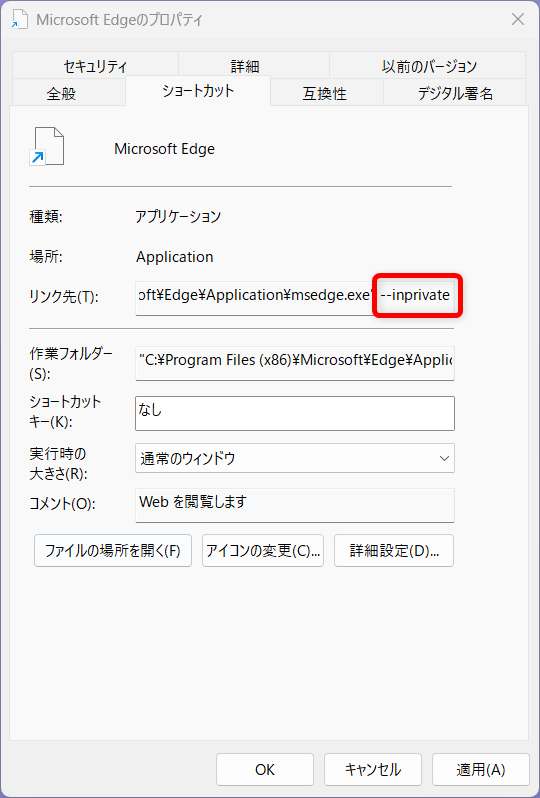
Task: Click the shortcut file icon beside Microsoft Edge
Action: [x=47, y=147]
